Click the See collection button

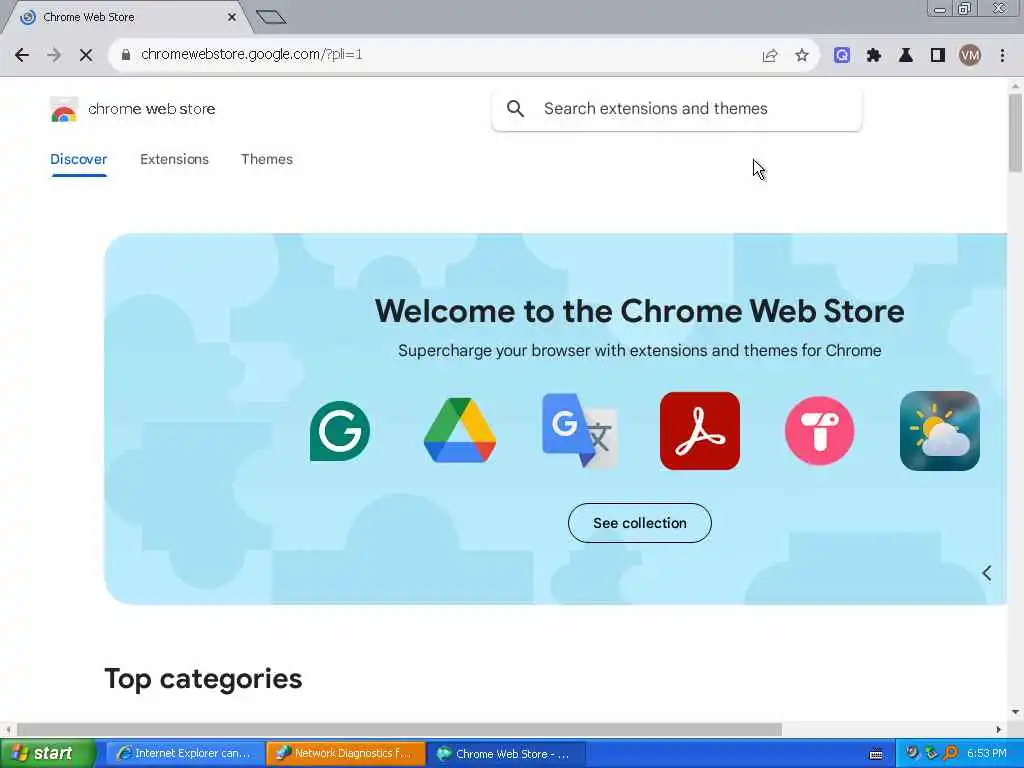tap(639, 523)
